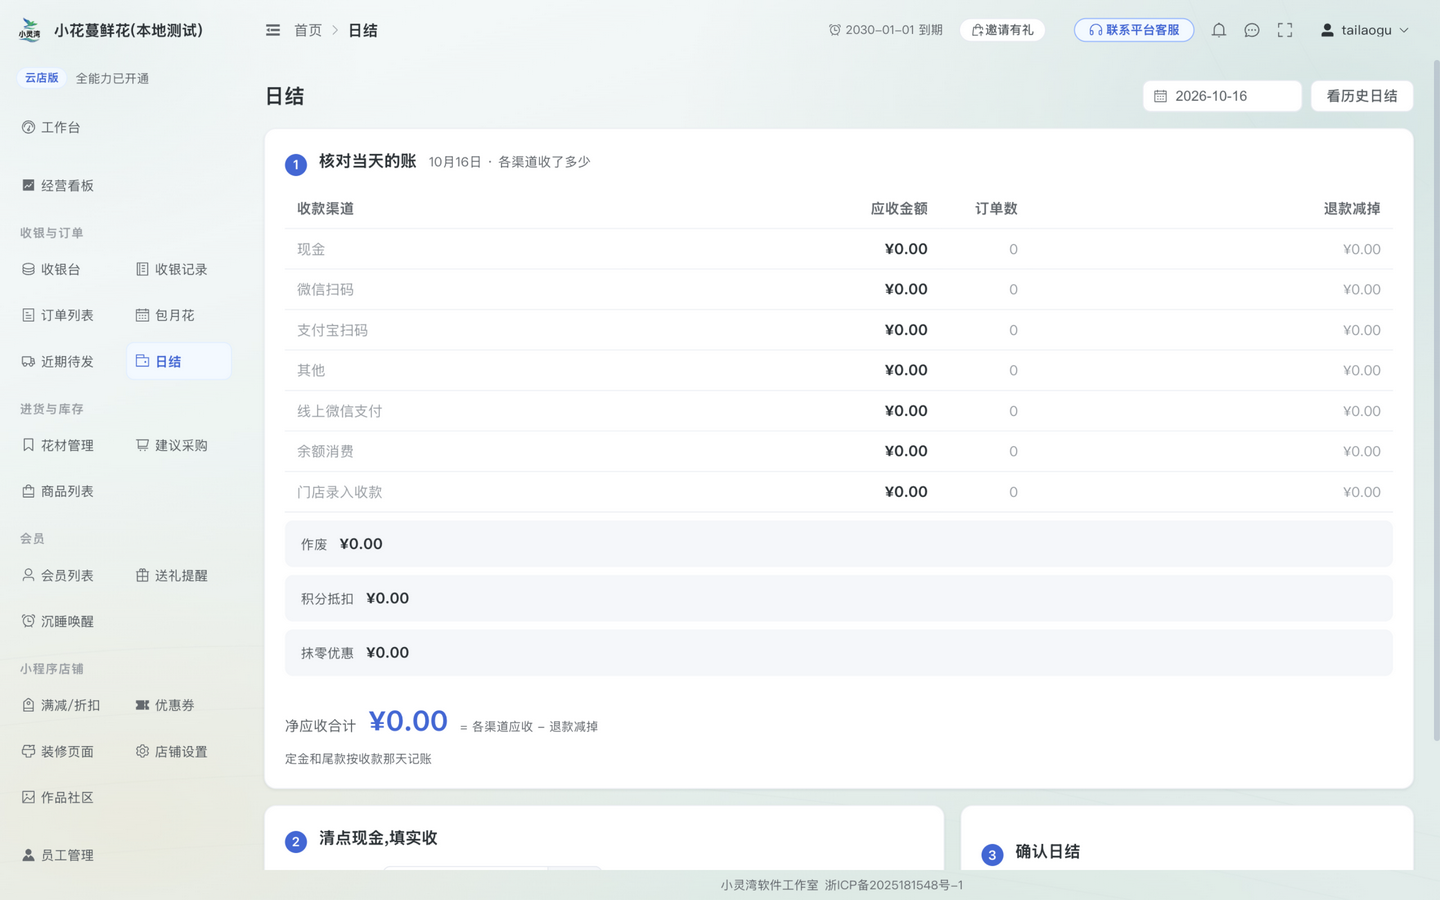Image resolution: width=1440 pixels, height=900 pixels.
Task: Open the 2026-10-16 date picker
Action: click(x=1222, y=96)
